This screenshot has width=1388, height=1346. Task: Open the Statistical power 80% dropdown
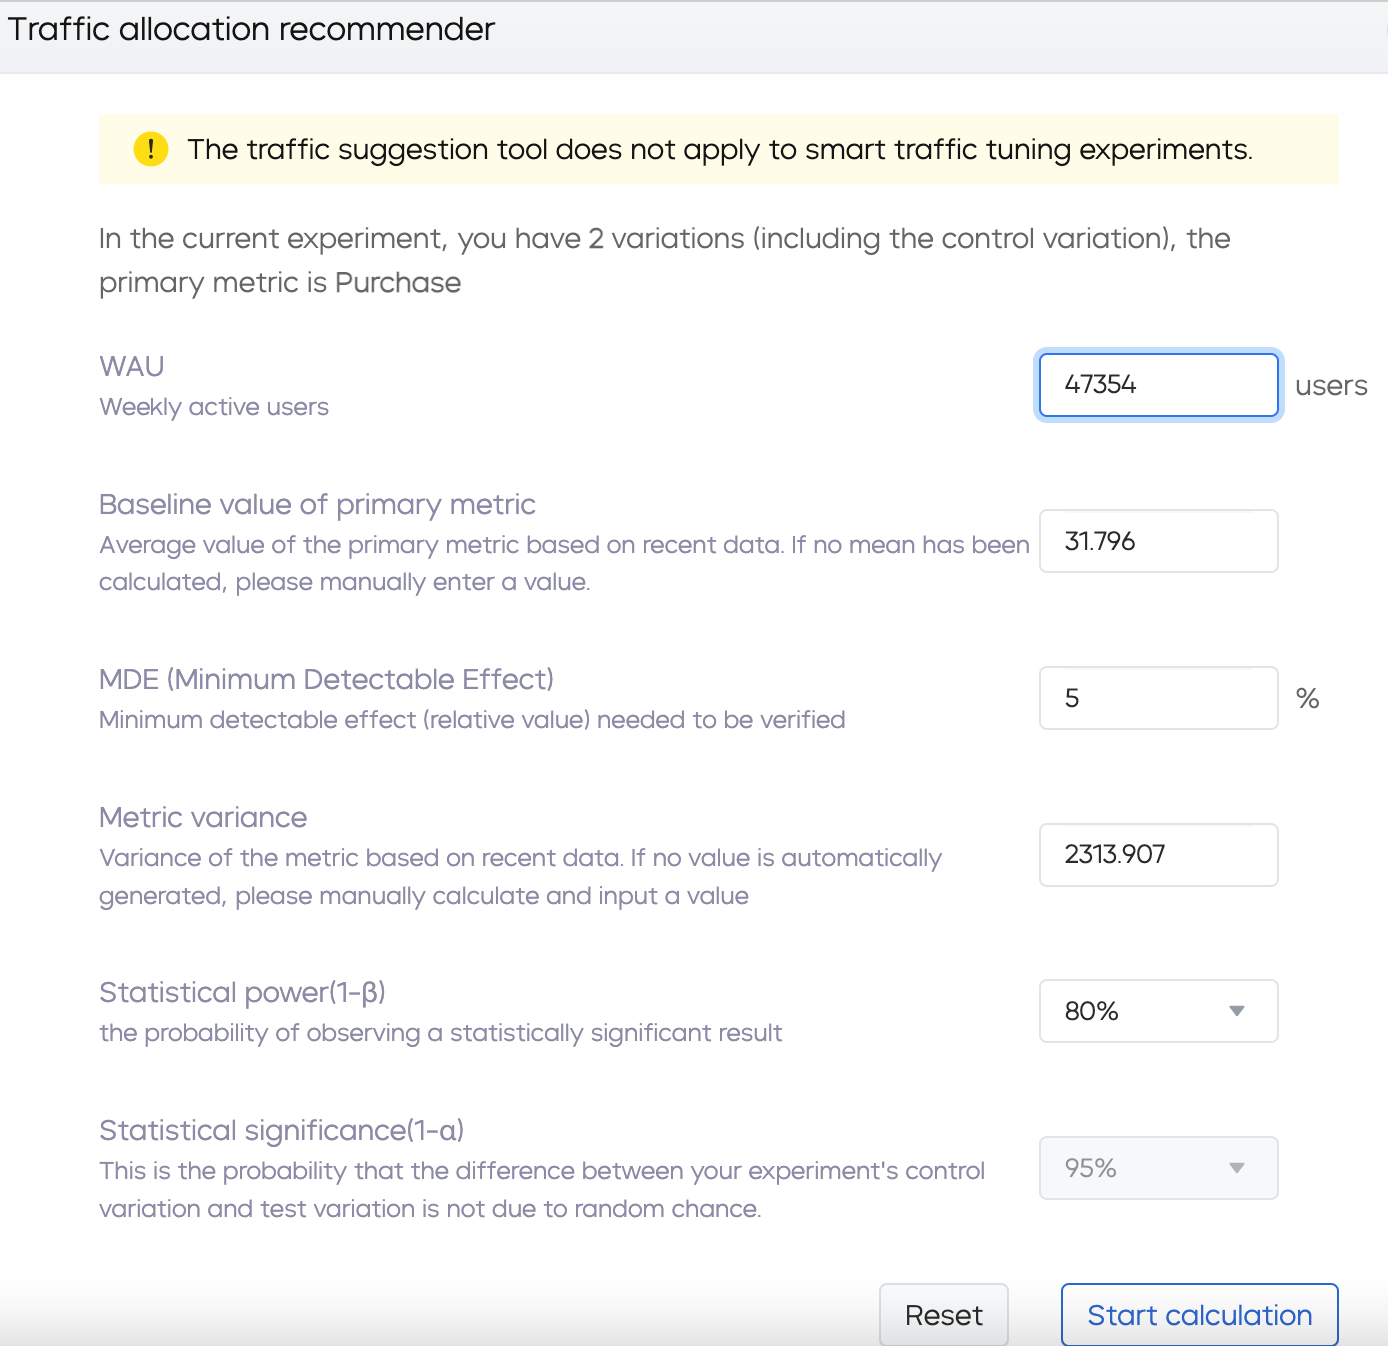coord(1158,1011)
